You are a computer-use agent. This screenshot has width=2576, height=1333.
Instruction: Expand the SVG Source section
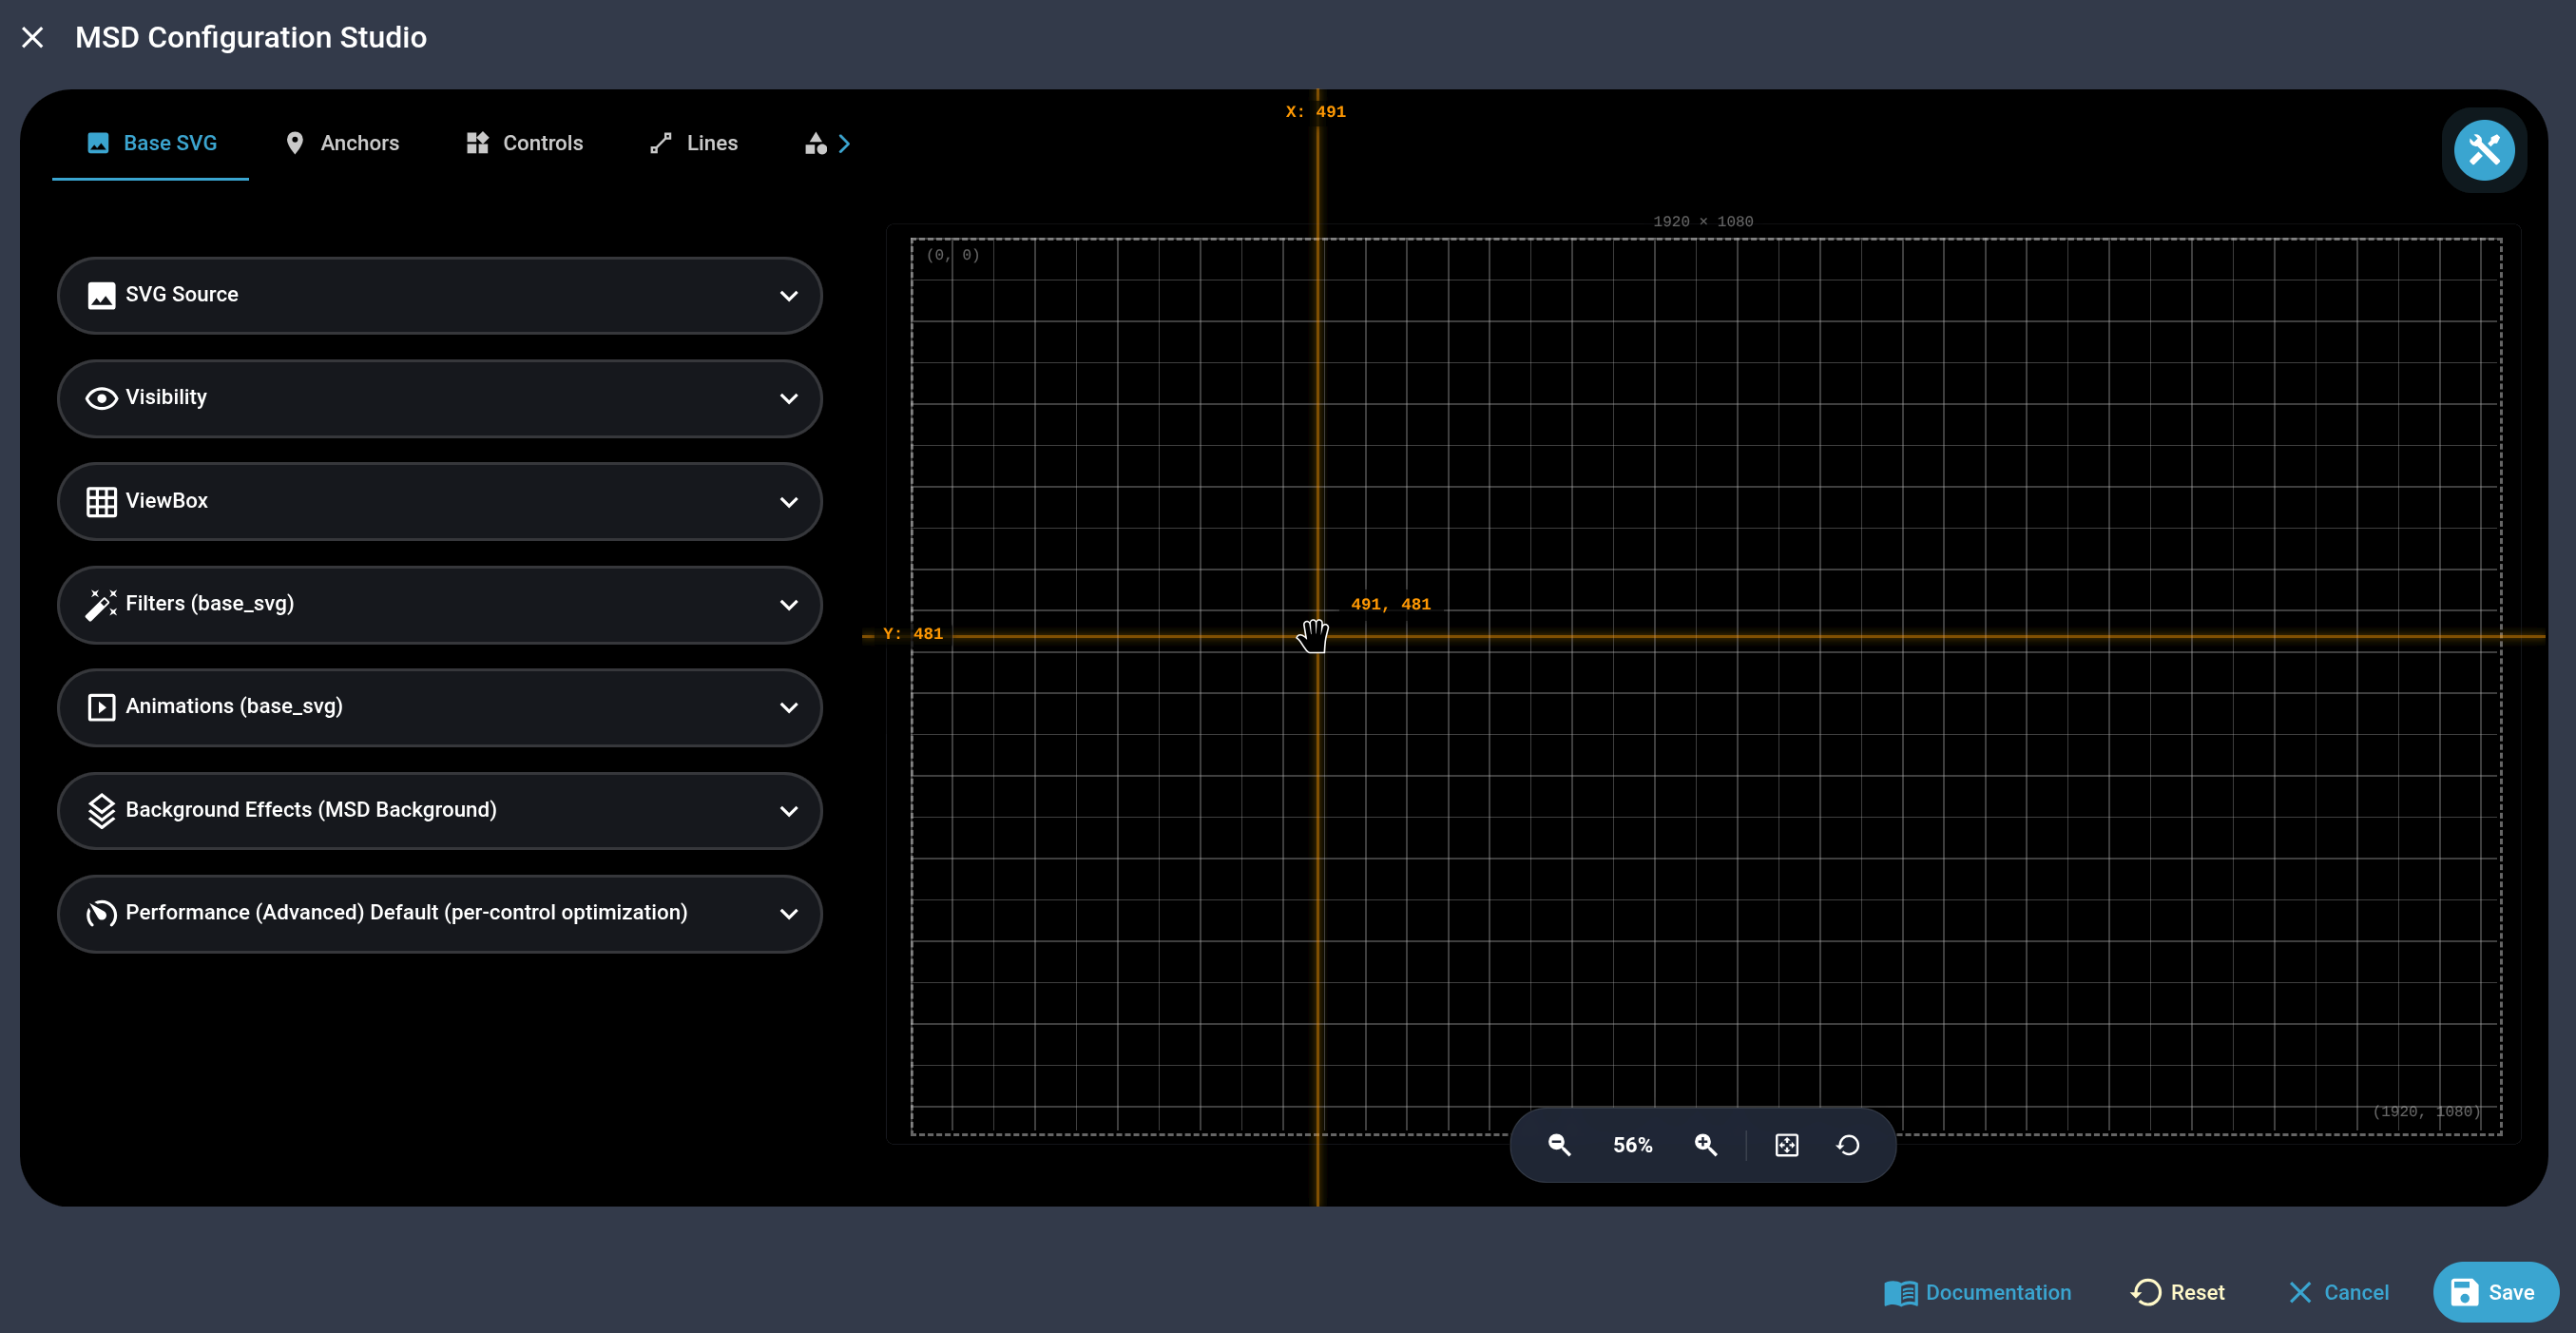[440, 295]
